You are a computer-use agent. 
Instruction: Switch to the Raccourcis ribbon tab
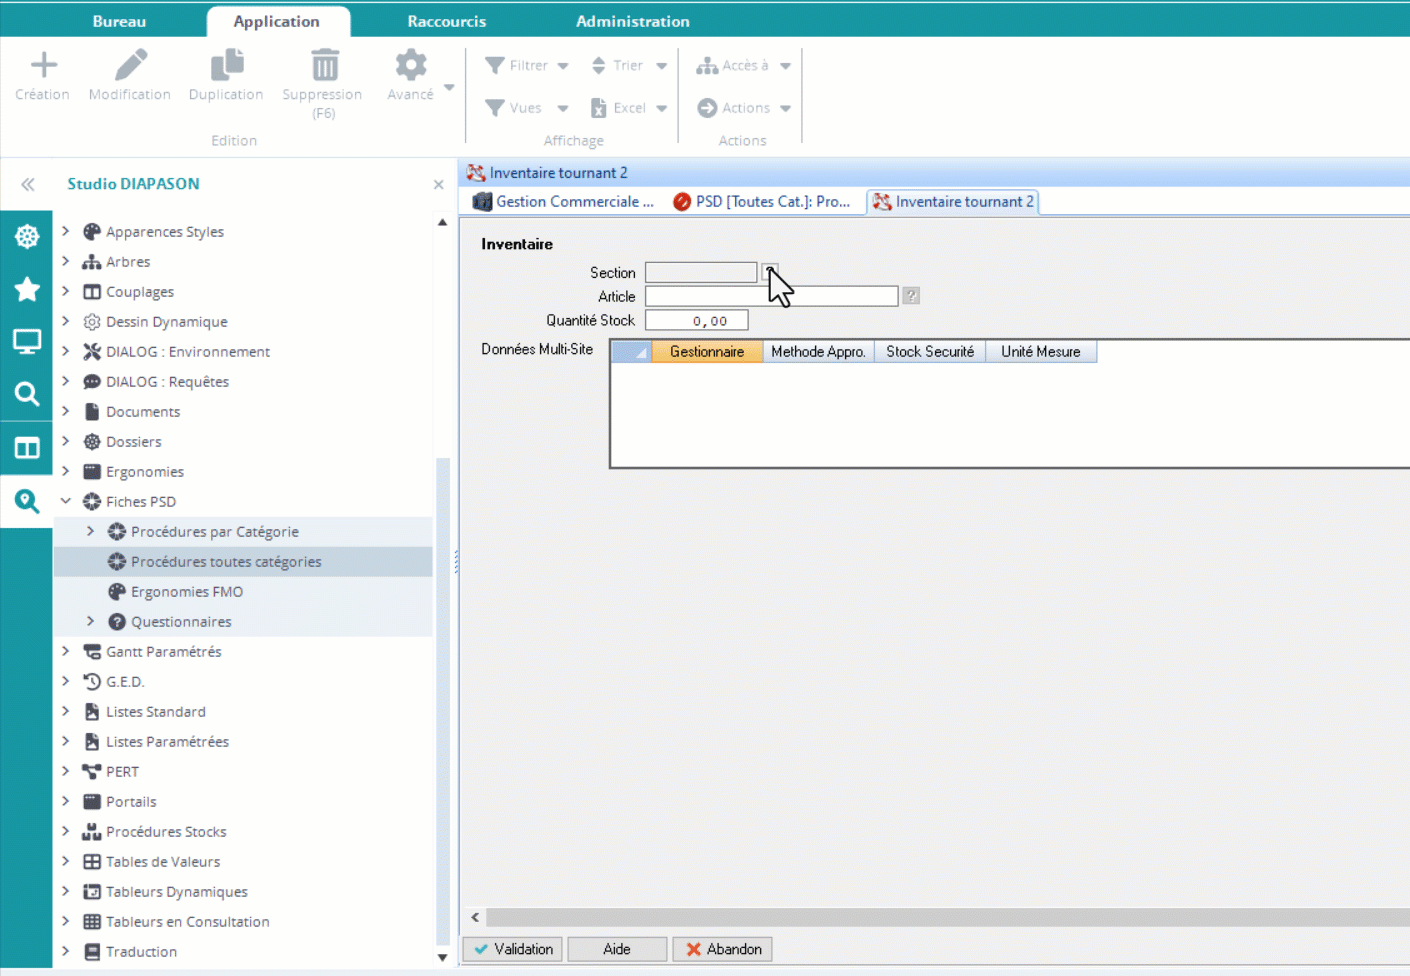[x=446, y=21]
